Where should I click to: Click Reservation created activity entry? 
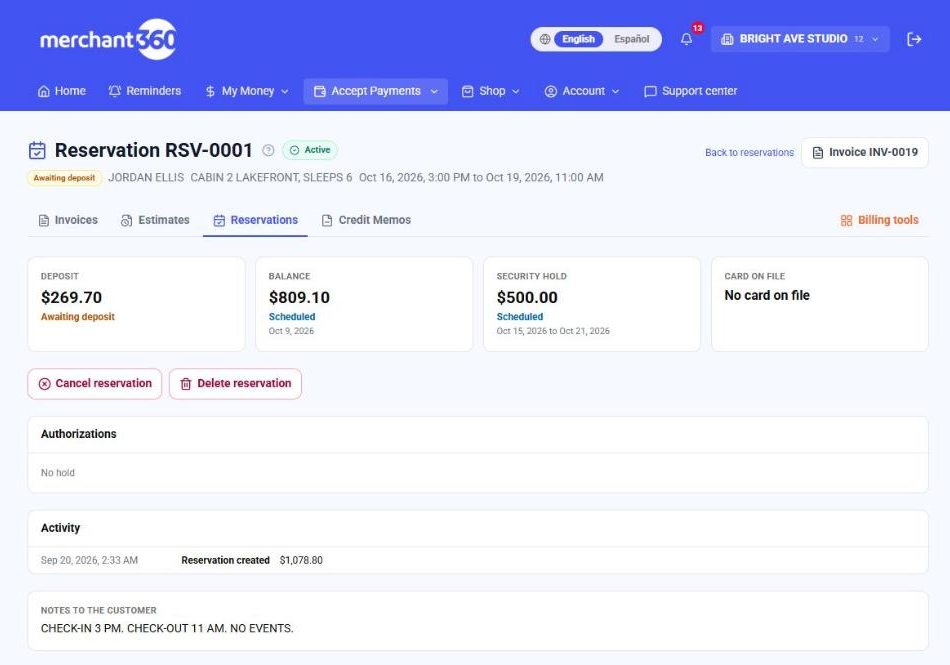pos(225,561)
